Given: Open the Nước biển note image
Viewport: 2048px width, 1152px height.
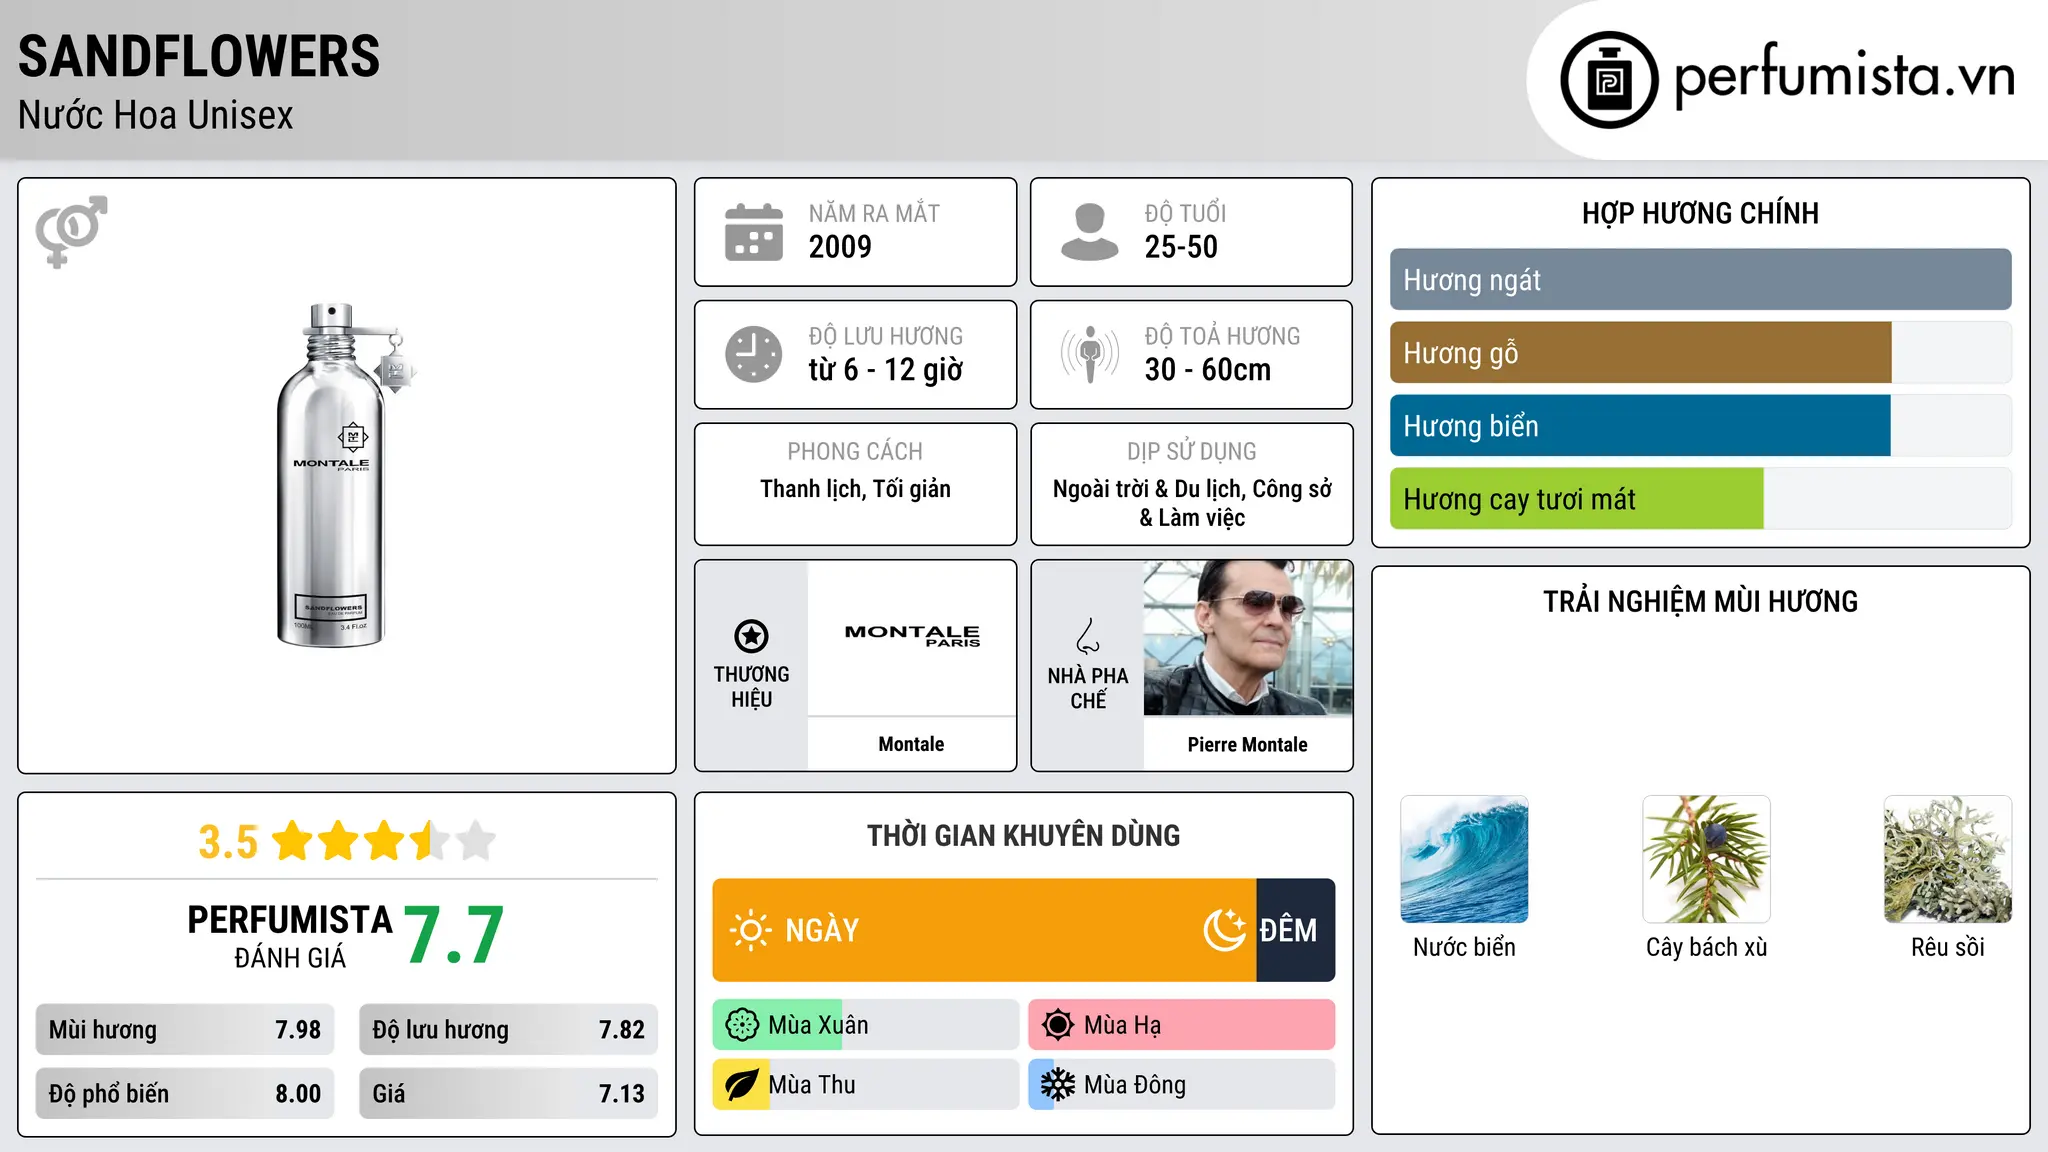Looking at the screenshot, I should tap(1464, 859).
